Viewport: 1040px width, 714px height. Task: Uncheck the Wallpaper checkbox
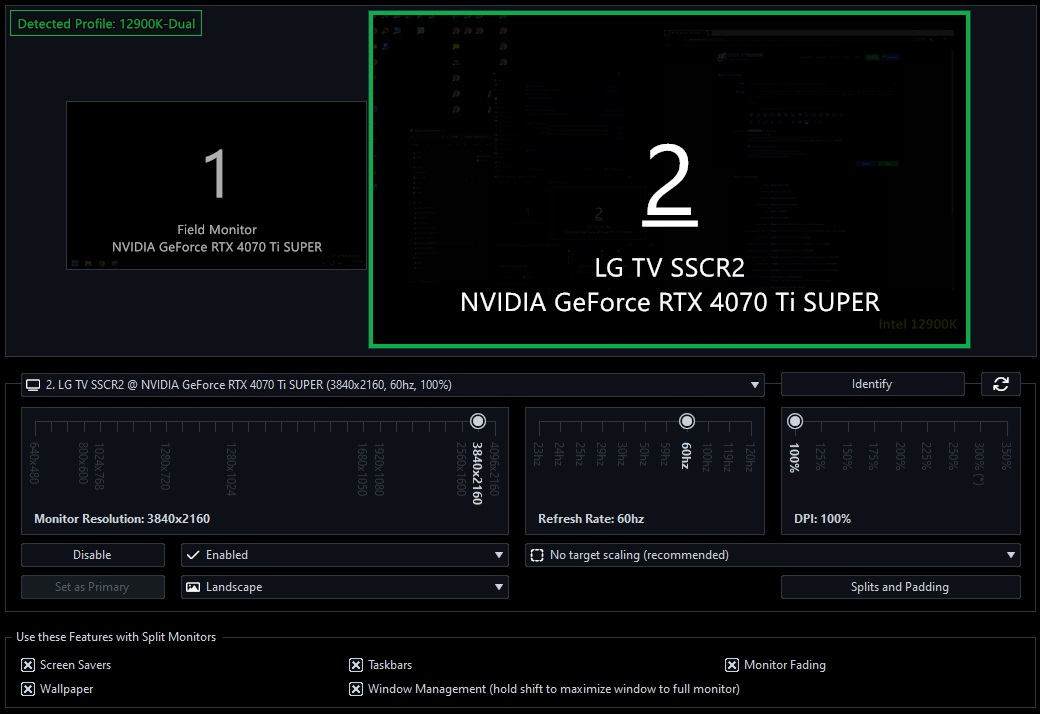tap(27, 689)
